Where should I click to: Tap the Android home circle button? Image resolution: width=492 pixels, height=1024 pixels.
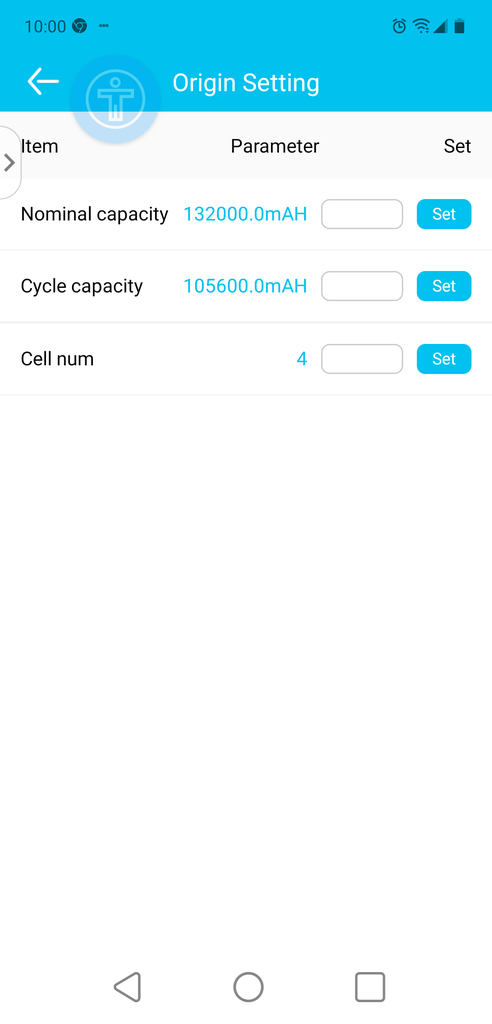(248, 986)
